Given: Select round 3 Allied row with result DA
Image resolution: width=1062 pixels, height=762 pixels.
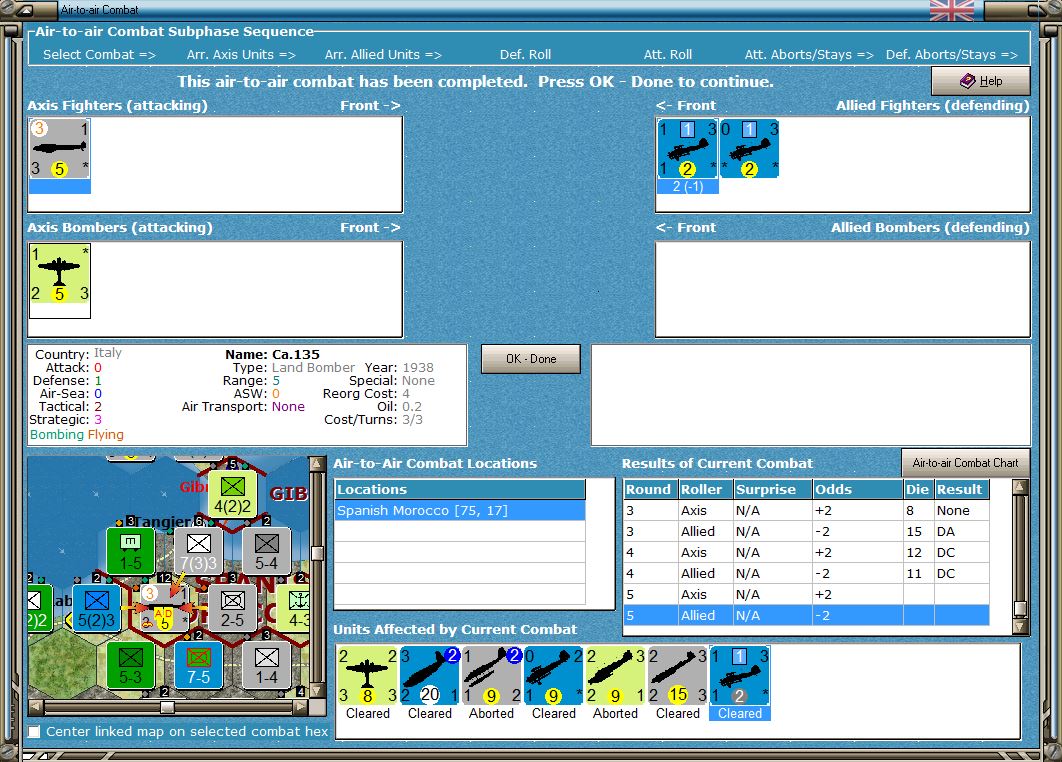Looking at the screenshot, I should [806, 532].
